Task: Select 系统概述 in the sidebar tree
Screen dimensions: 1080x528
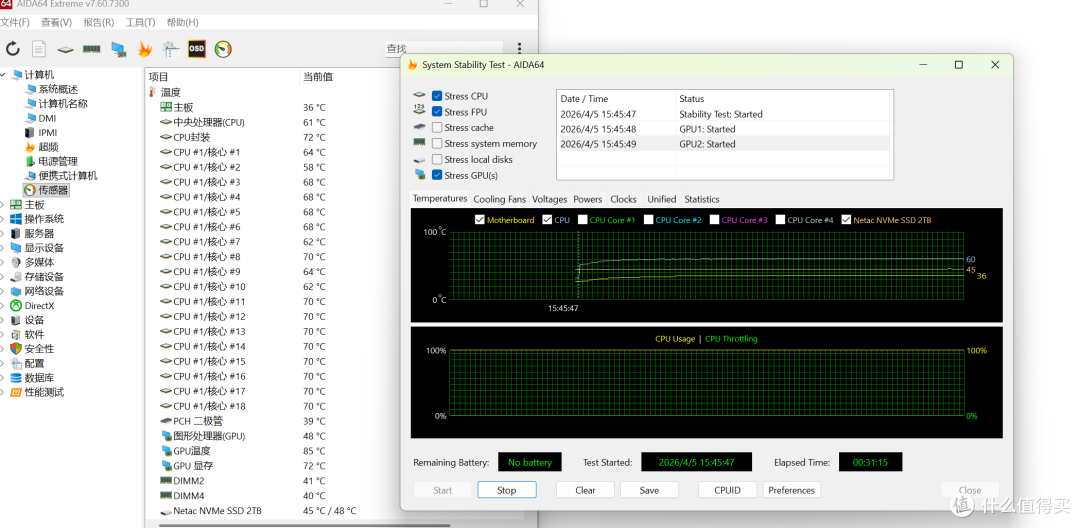Action: click(x=58, y=89)
